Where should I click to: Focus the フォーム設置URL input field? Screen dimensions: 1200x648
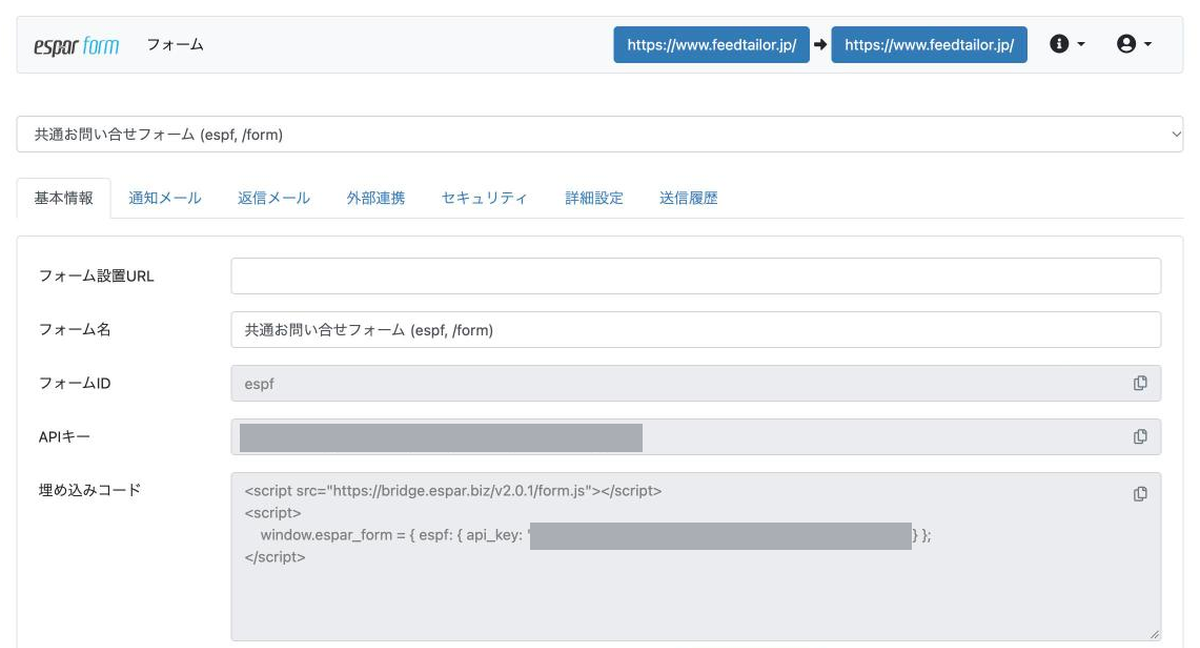[696, 276]
